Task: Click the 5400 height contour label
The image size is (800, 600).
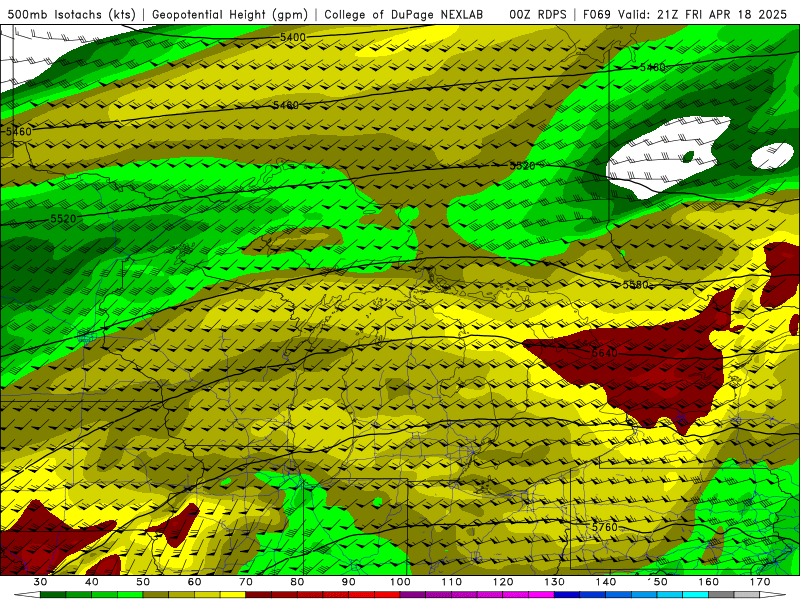Action: coord(293,37)
